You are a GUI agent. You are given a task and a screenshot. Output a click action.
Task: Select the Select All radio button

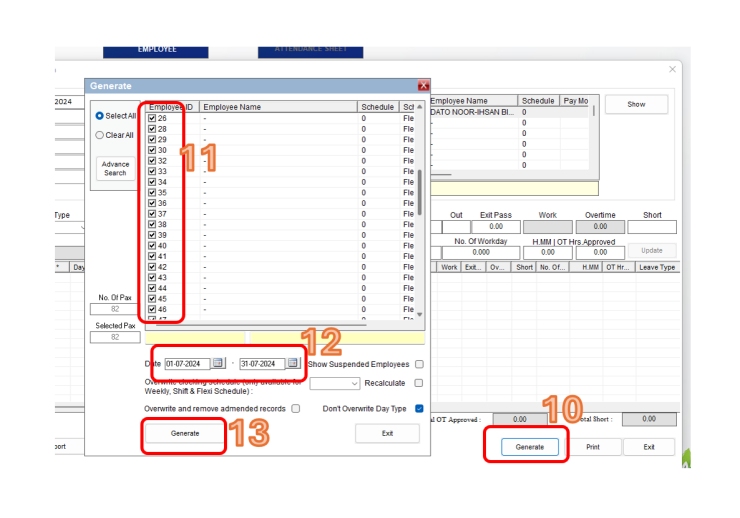pyautogui.click(x=99, y=116)
